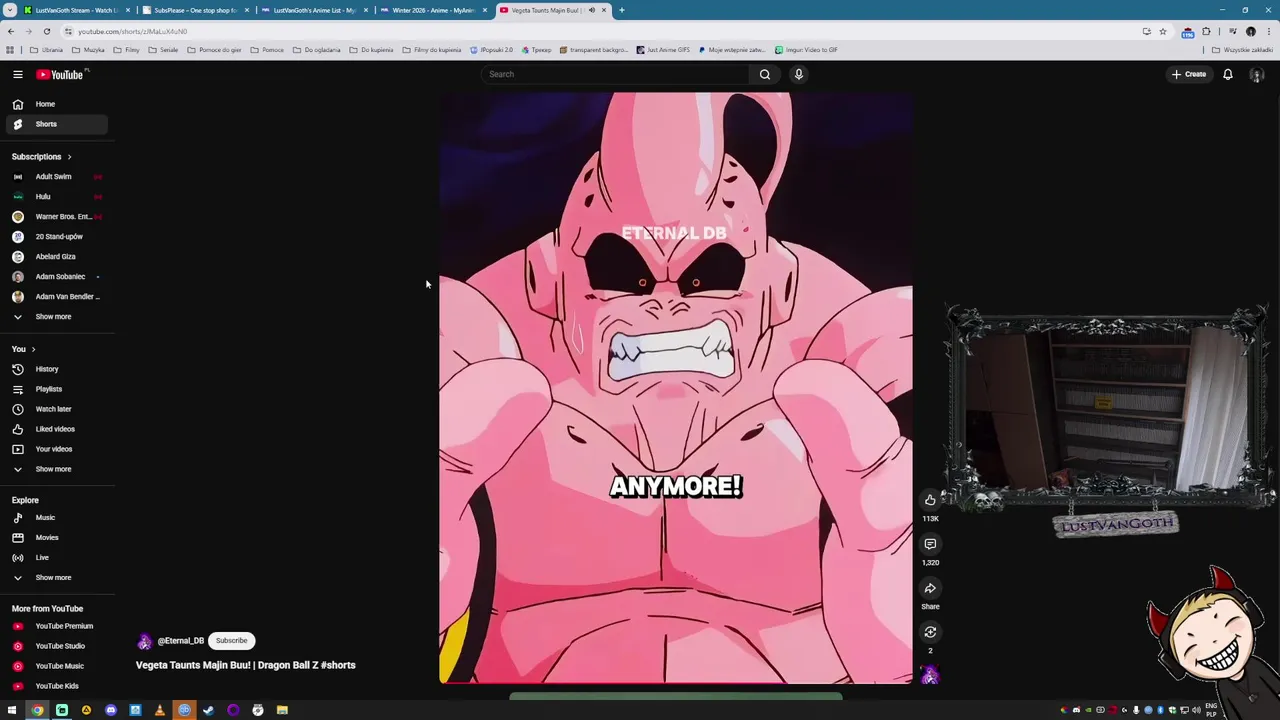
Task: Open Wszystkie zakładki bookmarks folder
Action: [1242, 50]
